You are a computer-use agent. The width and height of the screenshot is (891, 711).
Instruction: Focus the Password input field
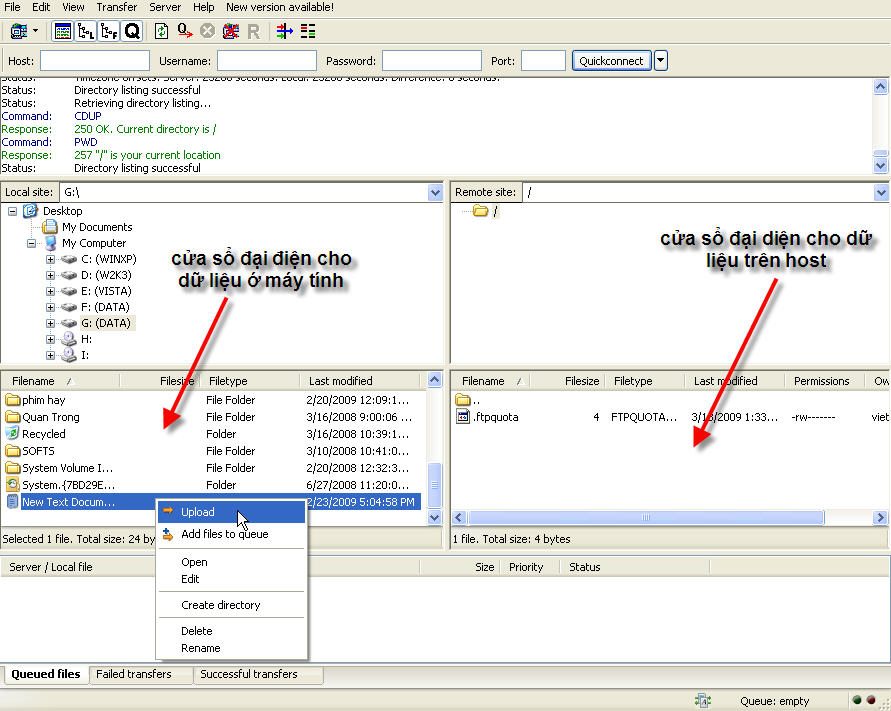432,61
